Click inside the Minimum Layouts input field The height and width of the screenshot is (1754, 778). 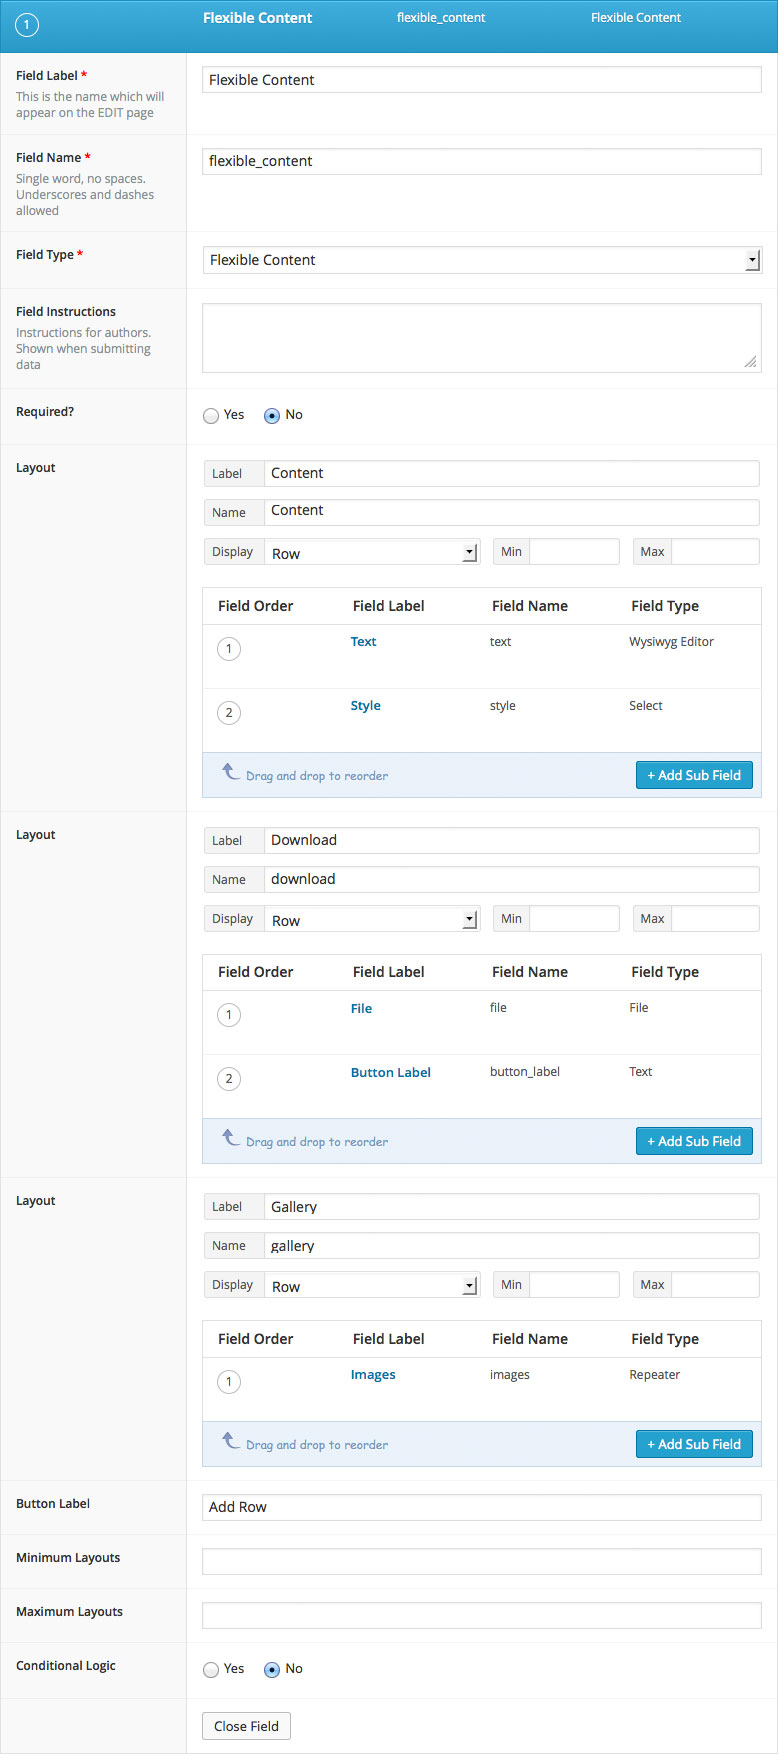pyautogui.click(x=482, y=1561)
